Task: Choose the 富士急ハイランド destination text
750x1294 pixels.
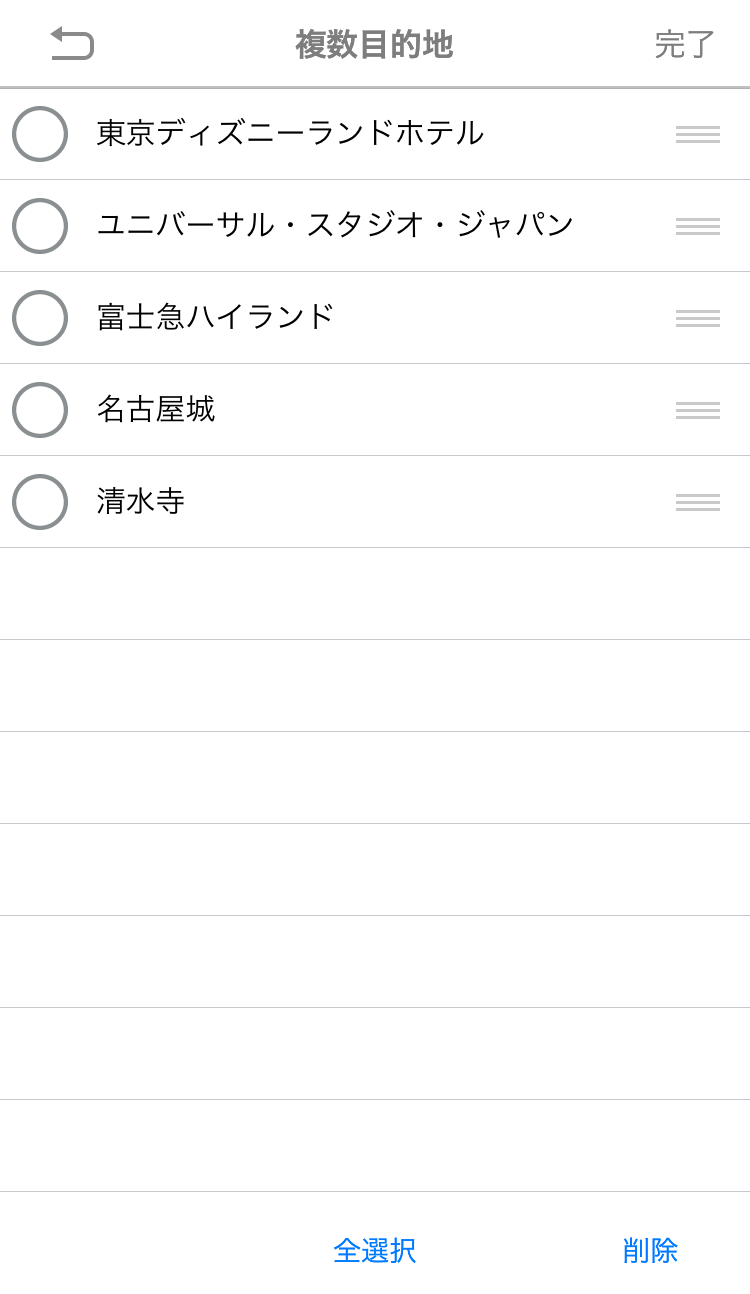Action: click(x=215, y=317)
